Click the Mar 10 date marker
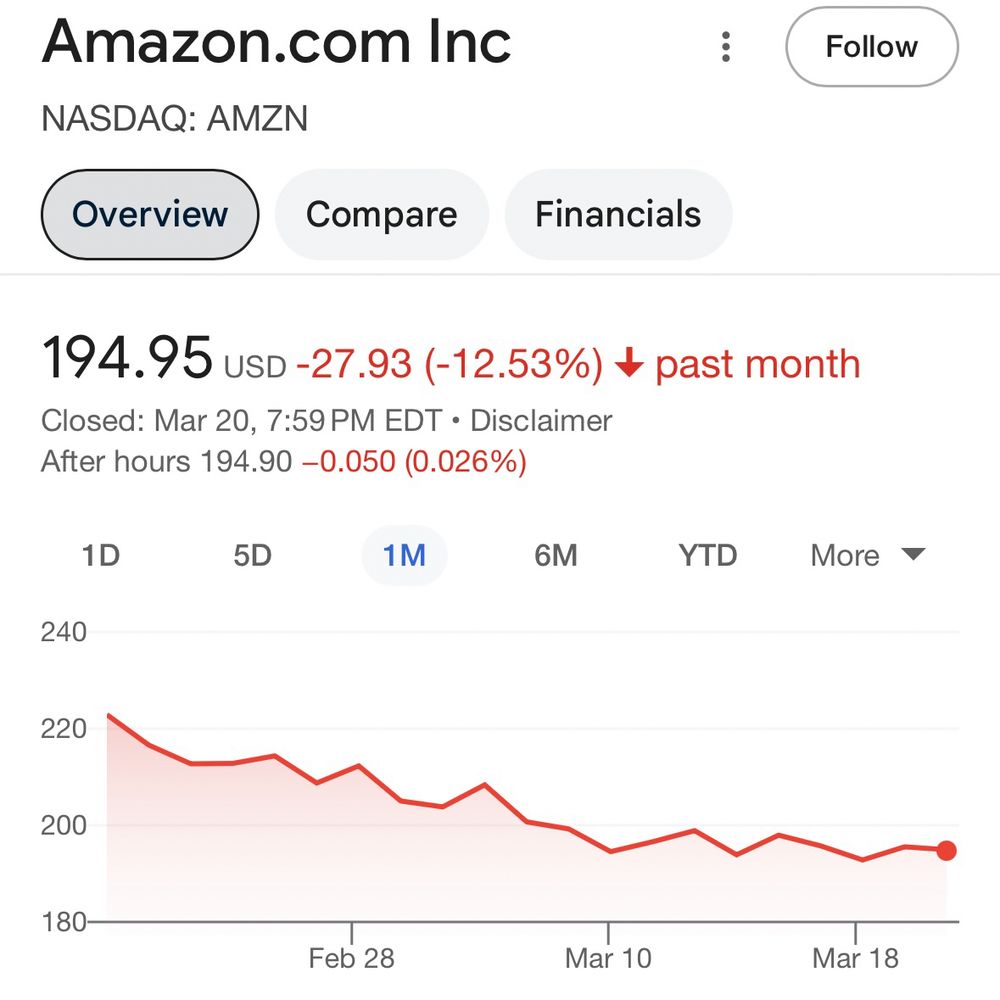 [608, 958]
